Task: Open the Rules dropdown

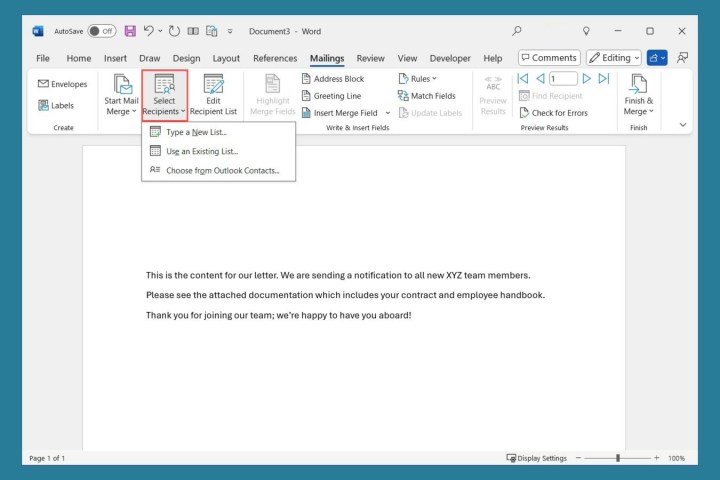Action: coord(419,79)
